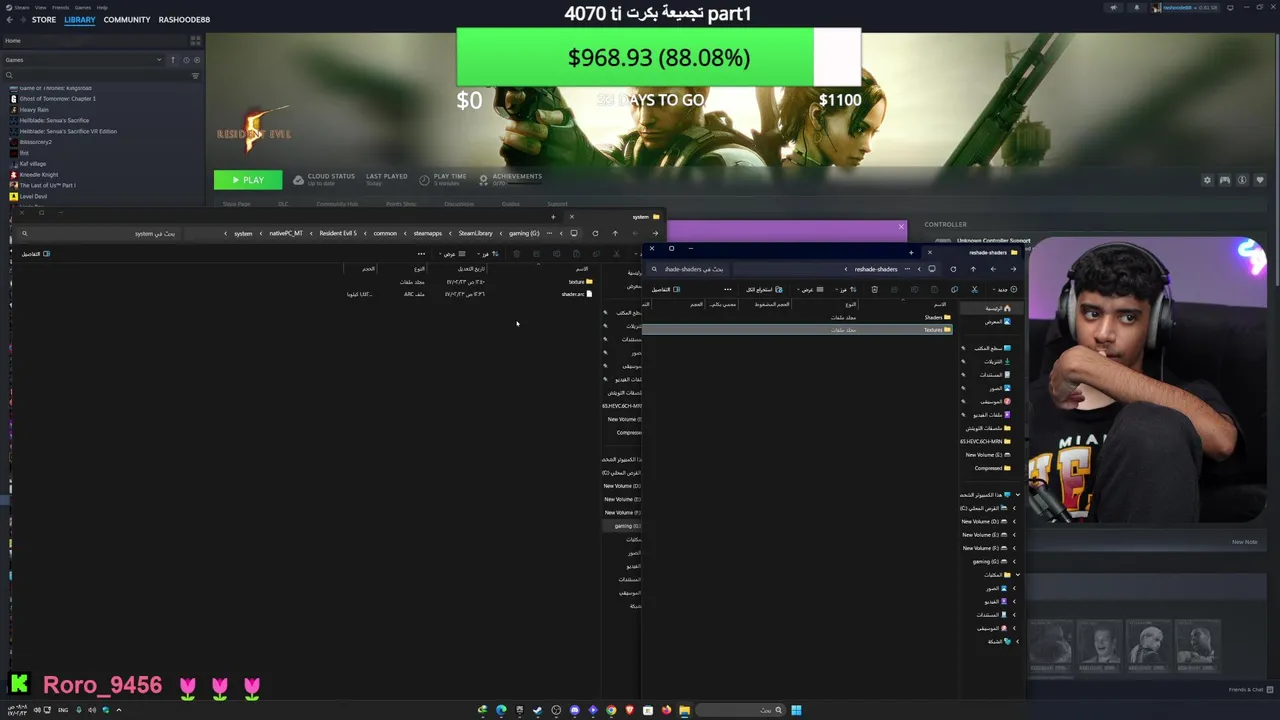
Task: Click 'nativePC_MT' in the Explorer breadcrumb
Action: [x=286, y=233]
